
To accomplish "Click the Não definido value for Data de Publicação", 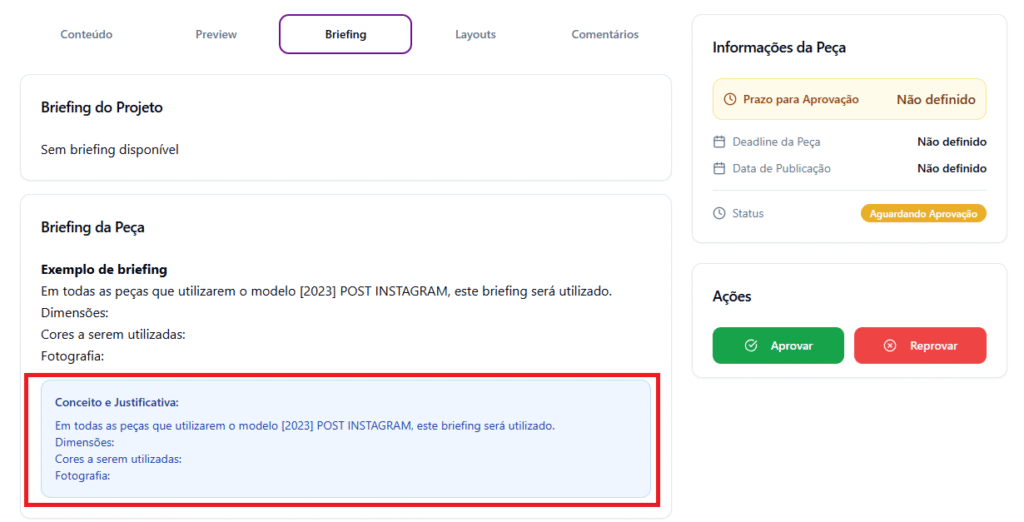I will 951,168.
